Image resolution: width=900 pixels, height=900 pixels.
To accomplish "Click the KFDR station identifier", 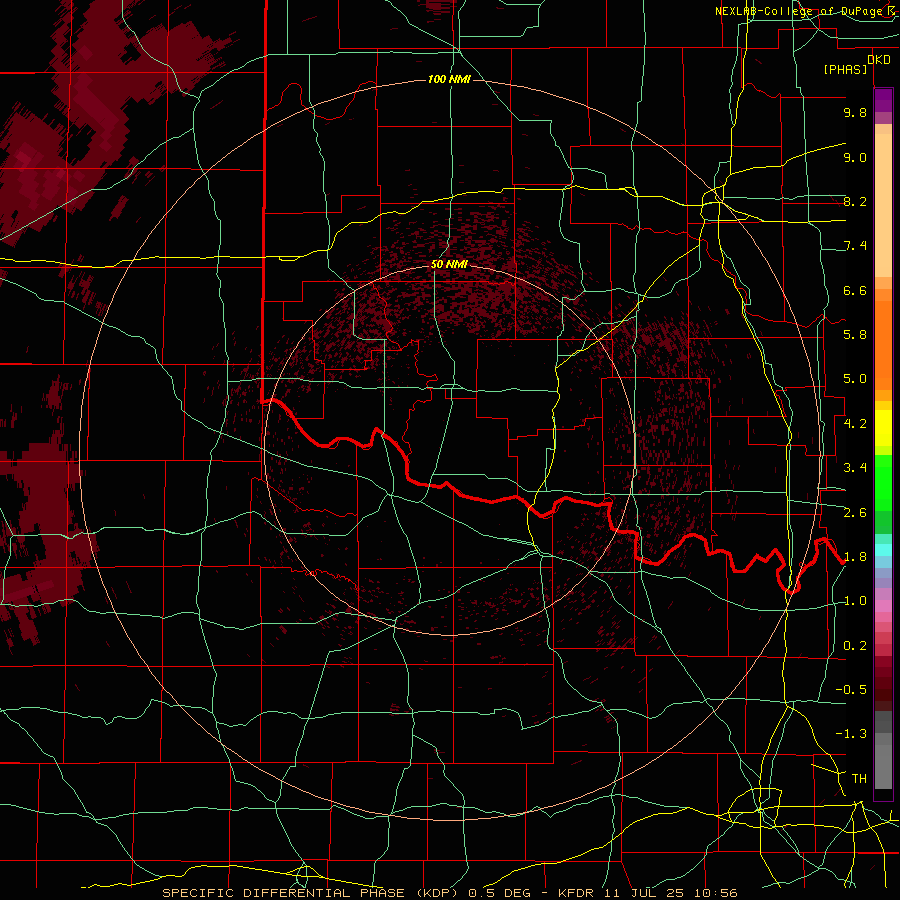I will click(x=578, y=893).
